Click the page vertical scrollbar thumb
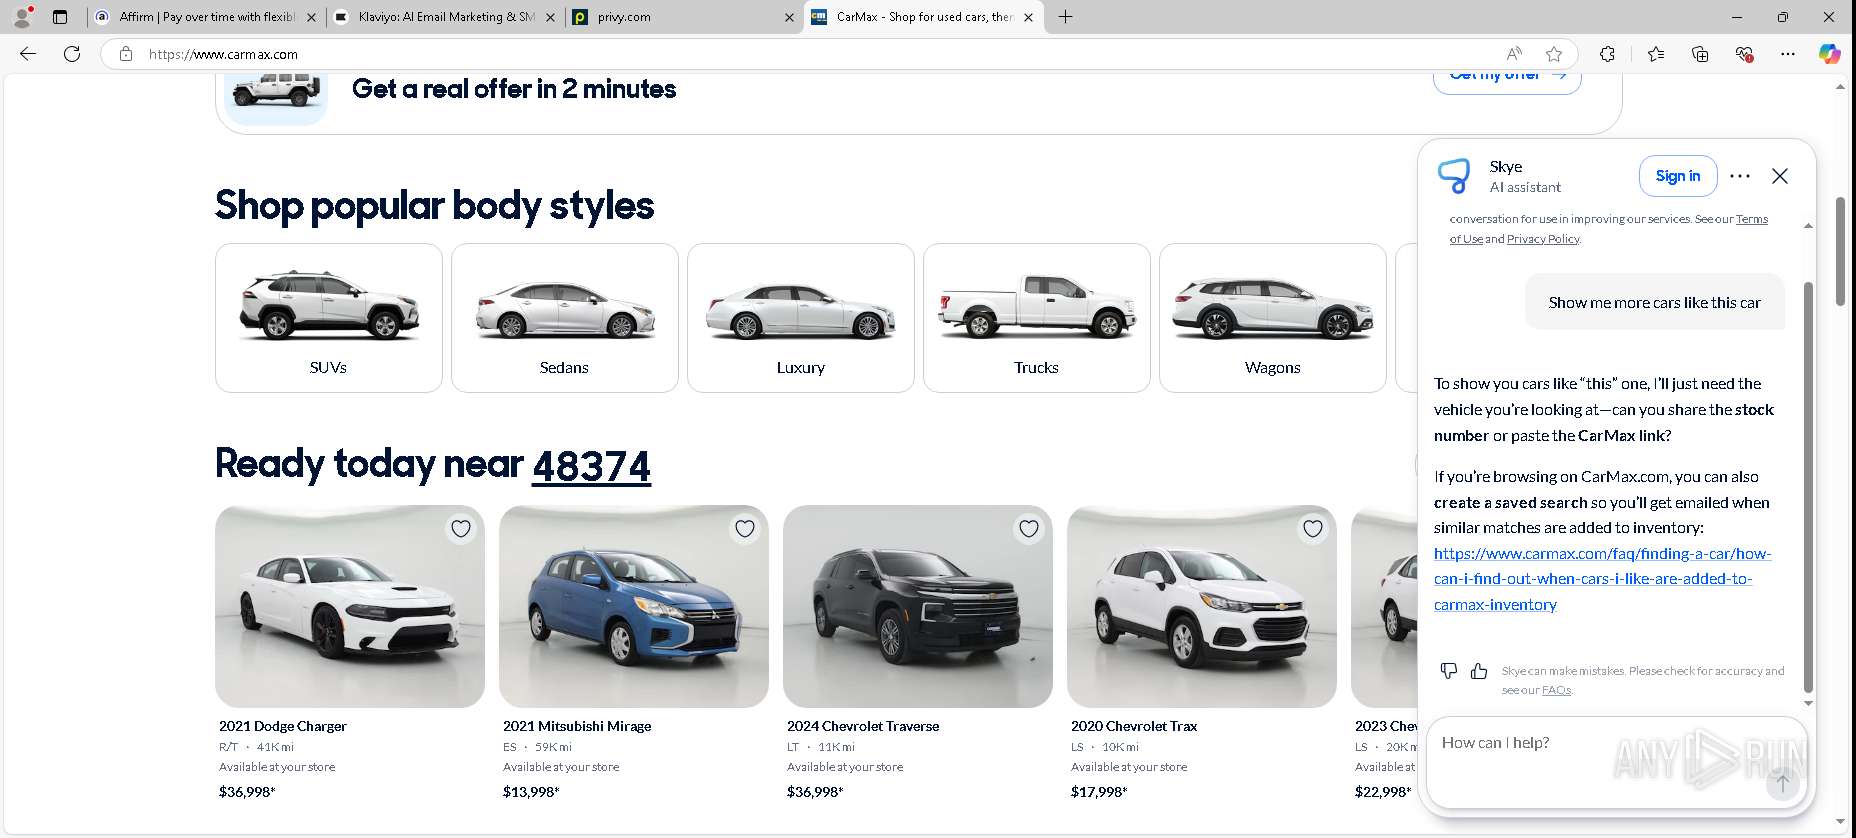The height and width of the screenshot is (838, 1856). [1840, 252]
